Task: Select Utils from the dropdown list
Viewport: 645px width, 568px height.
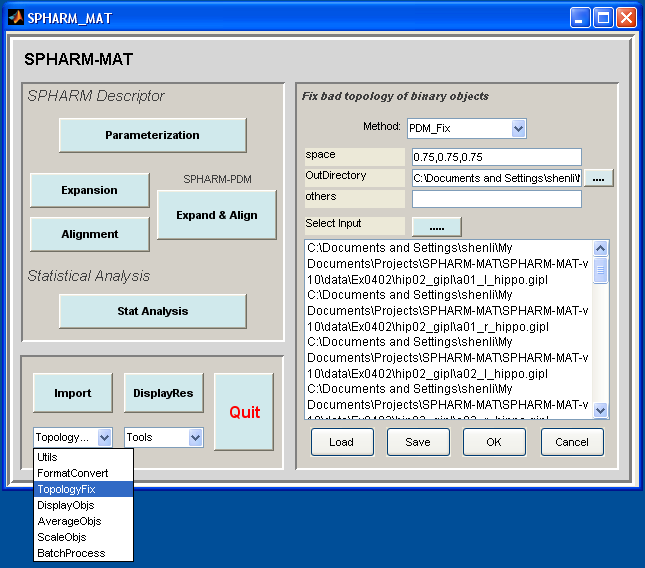Action: coord(83,457)
